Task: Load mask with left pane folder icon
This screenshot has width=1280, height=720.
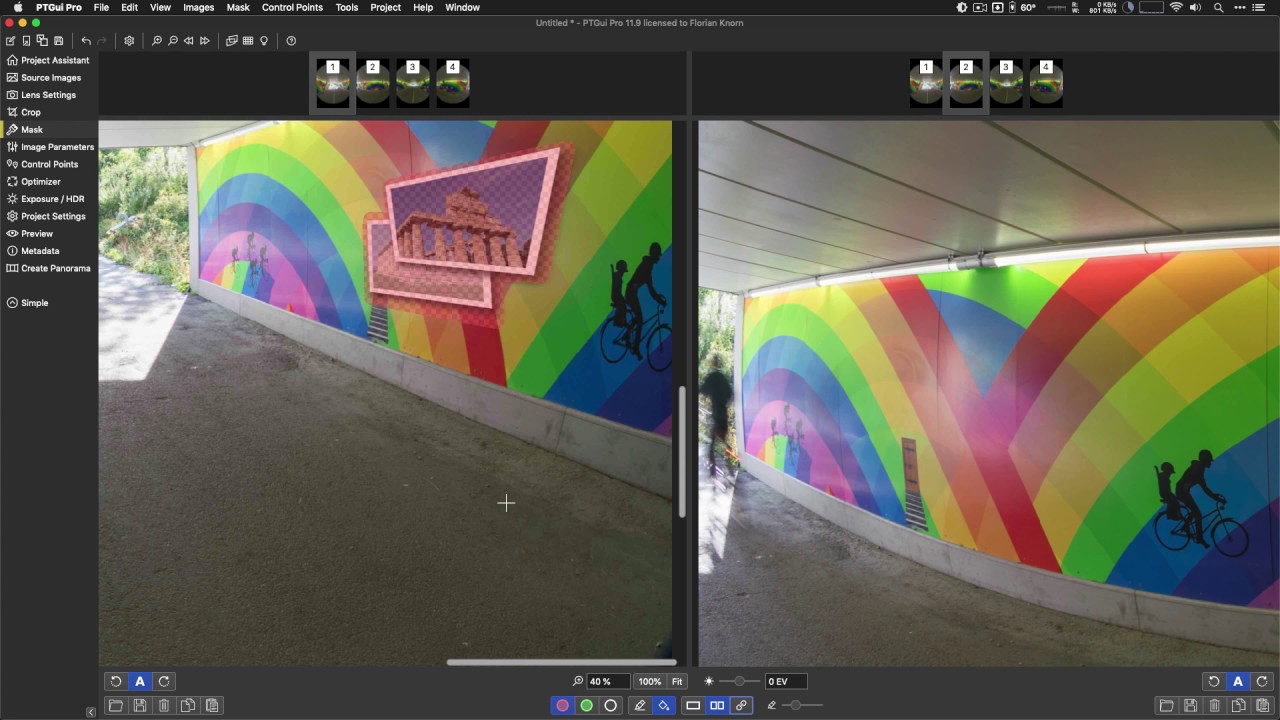Action: click(116, 705)
